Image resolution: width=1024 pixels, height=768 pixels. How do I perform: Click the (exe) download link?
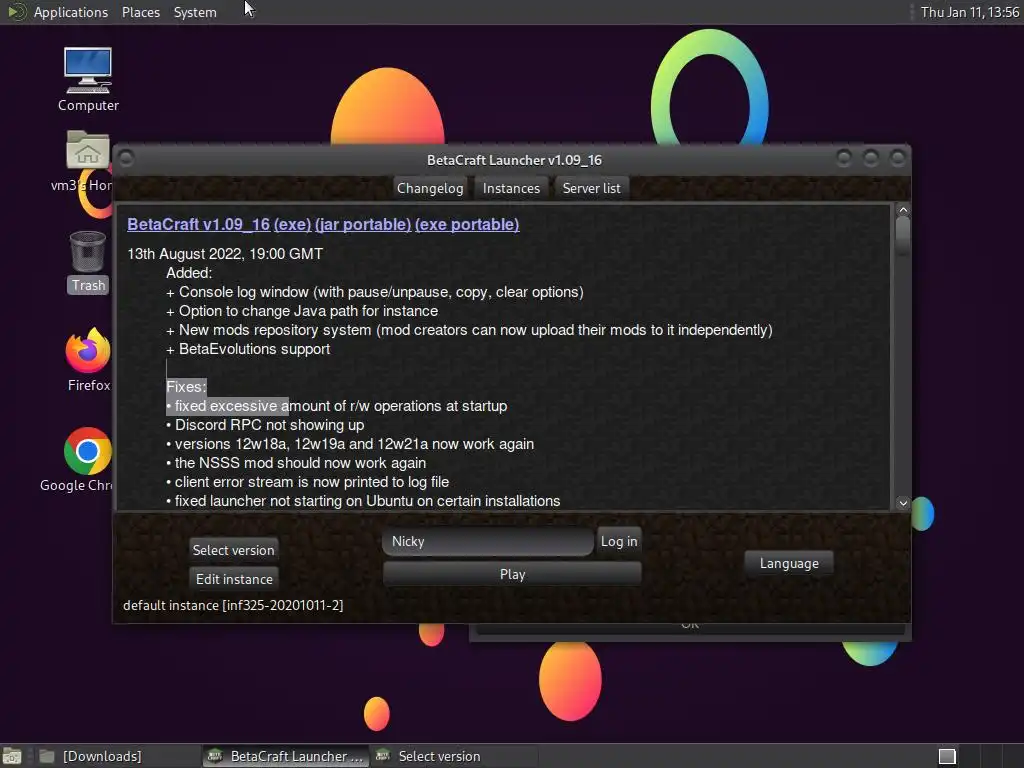(293, 224)
